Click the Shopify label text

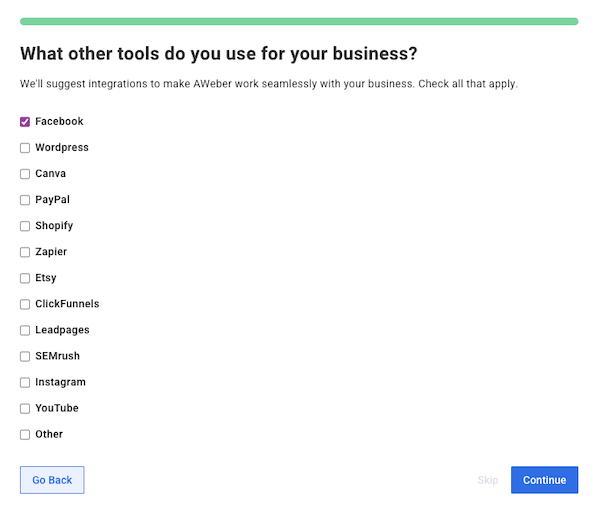pyautogui.click(x=54, y=226)
